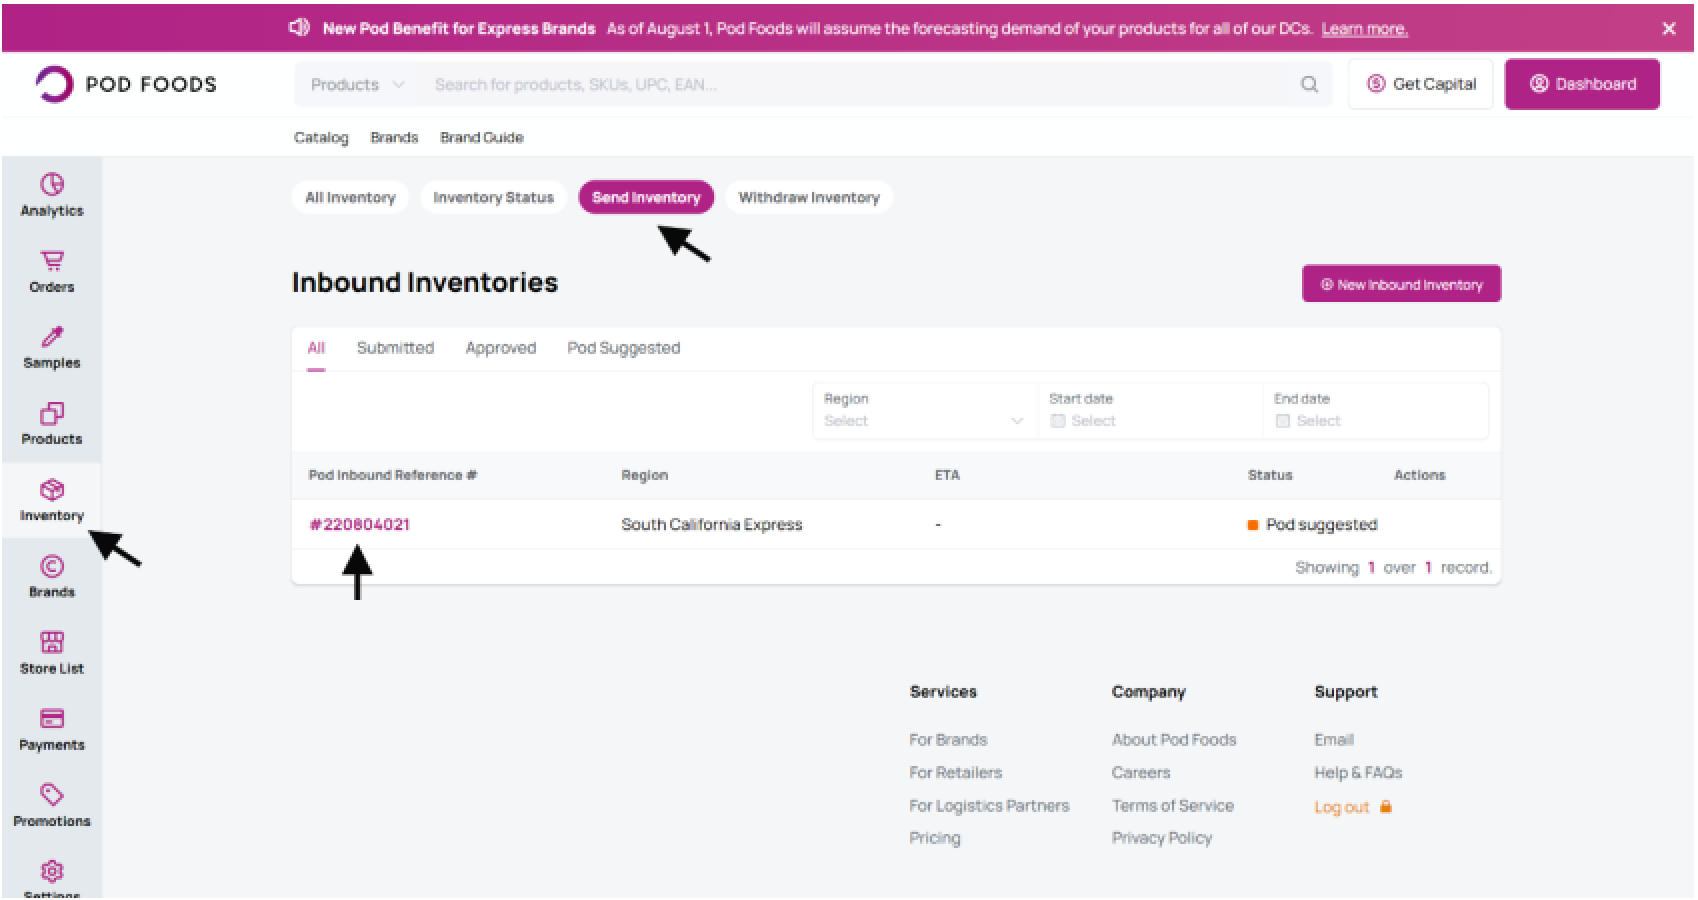The height and width of the screenshot is (900, 1698).
Task: Select the Send Inventory tab
Action: [646, 198]
